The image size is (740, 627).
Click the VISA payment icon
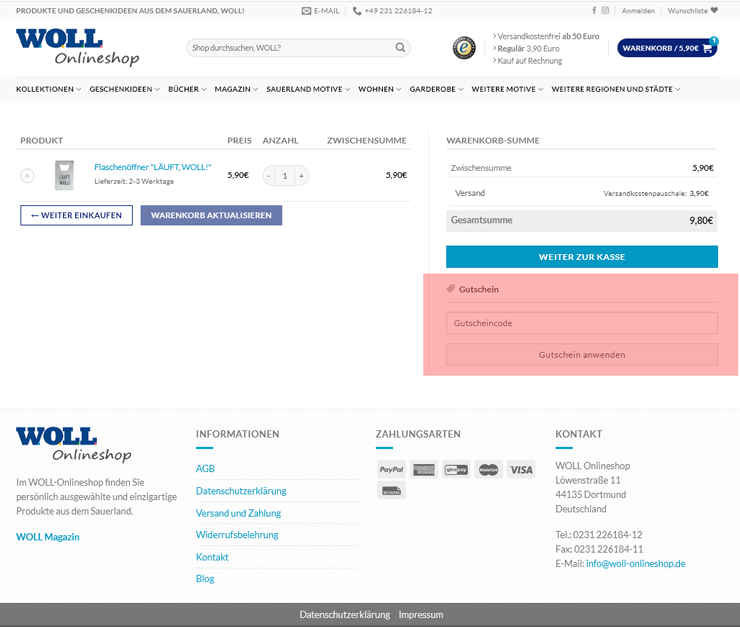pyautogui.click(x=521, y=469)
